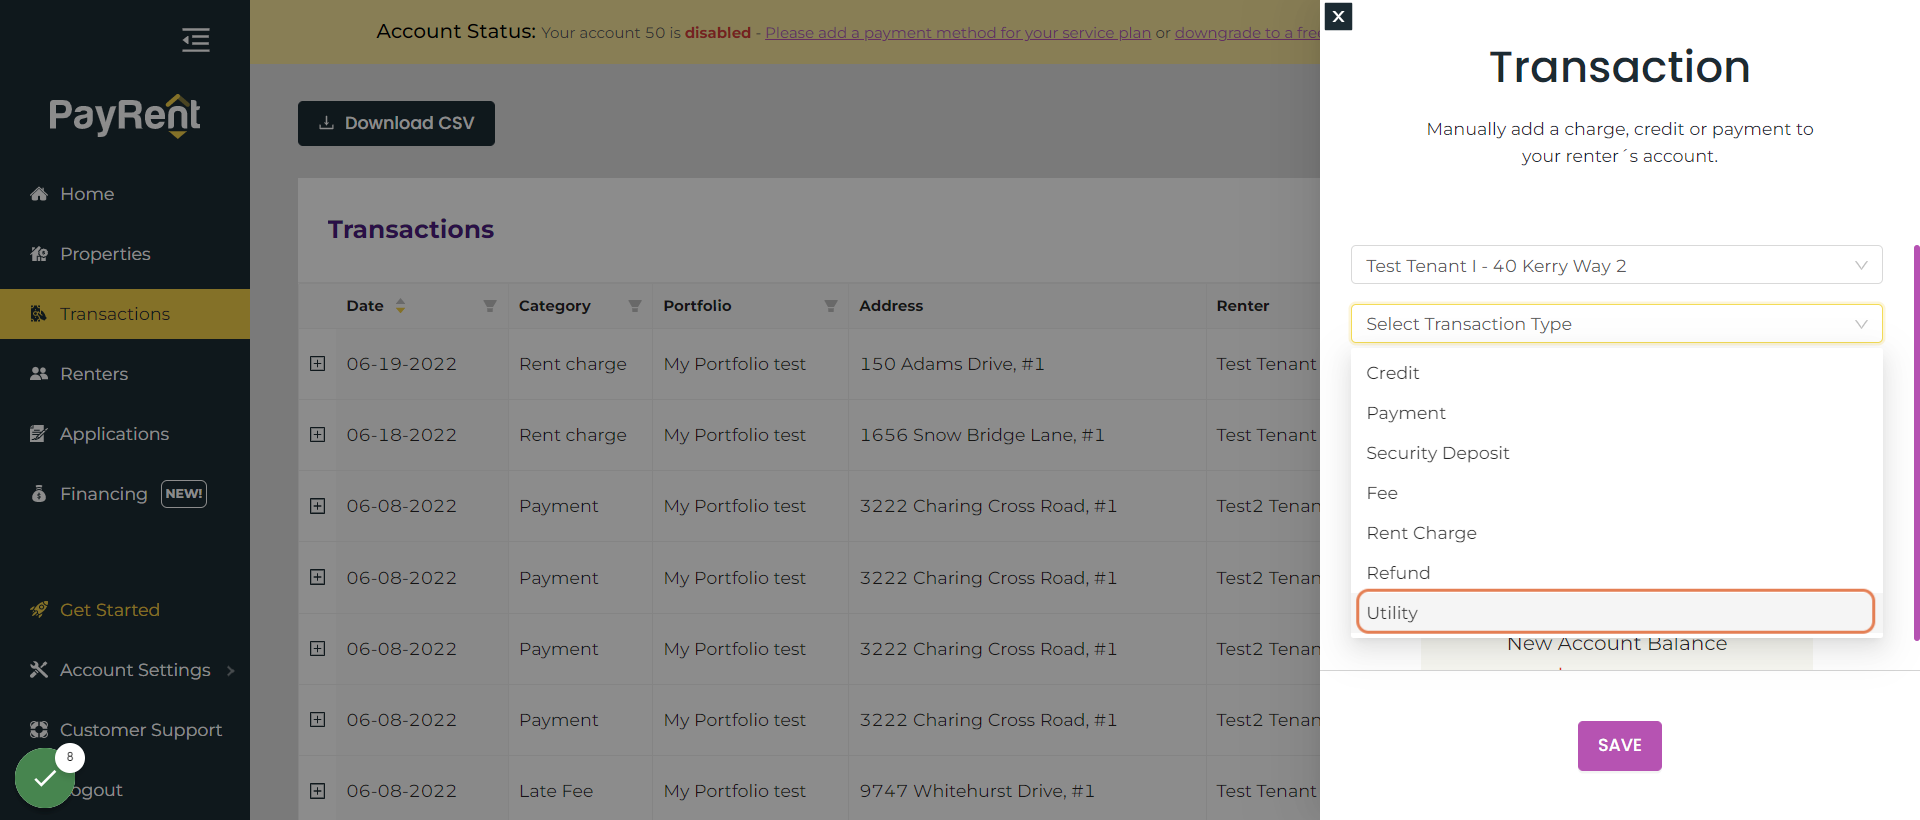This screenshot has height=820, width=1920.
Task: Click the Get Started rocket icon
Action: click(39, 610)
